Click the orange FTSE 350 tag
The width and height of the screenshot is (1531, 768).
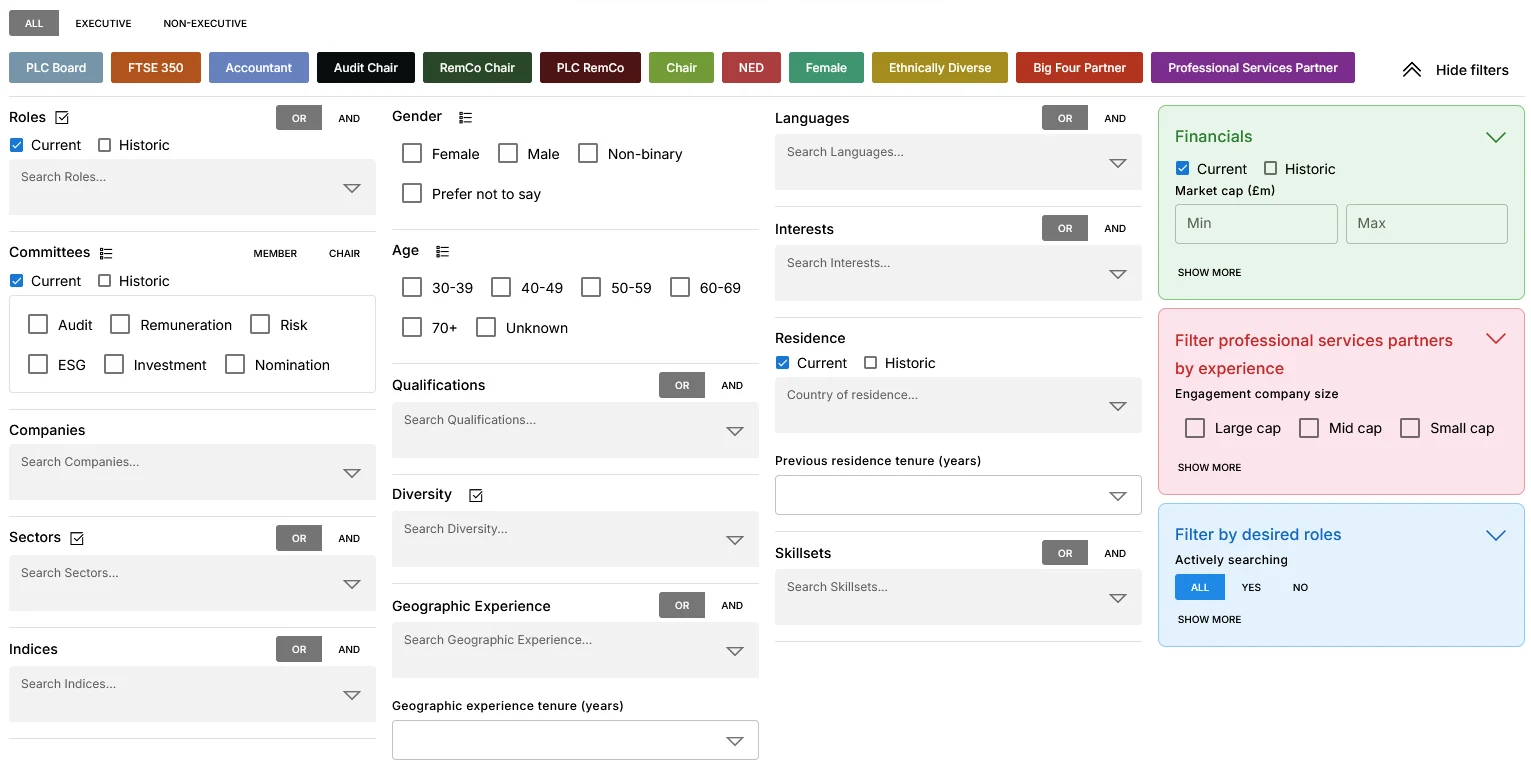pyautogui.click(x=156, y=68)
